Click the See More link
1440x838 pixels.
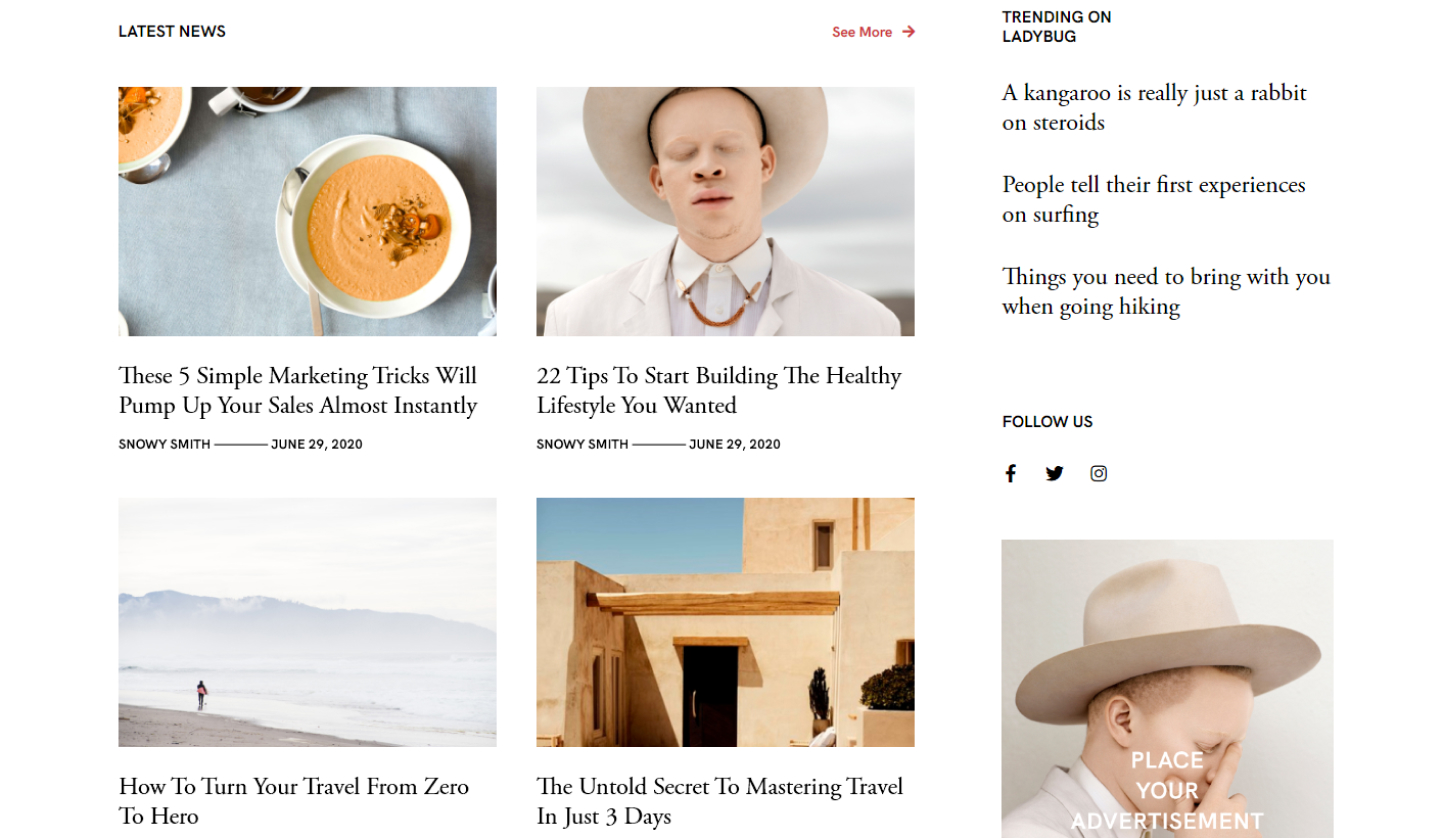coord(862,32)
